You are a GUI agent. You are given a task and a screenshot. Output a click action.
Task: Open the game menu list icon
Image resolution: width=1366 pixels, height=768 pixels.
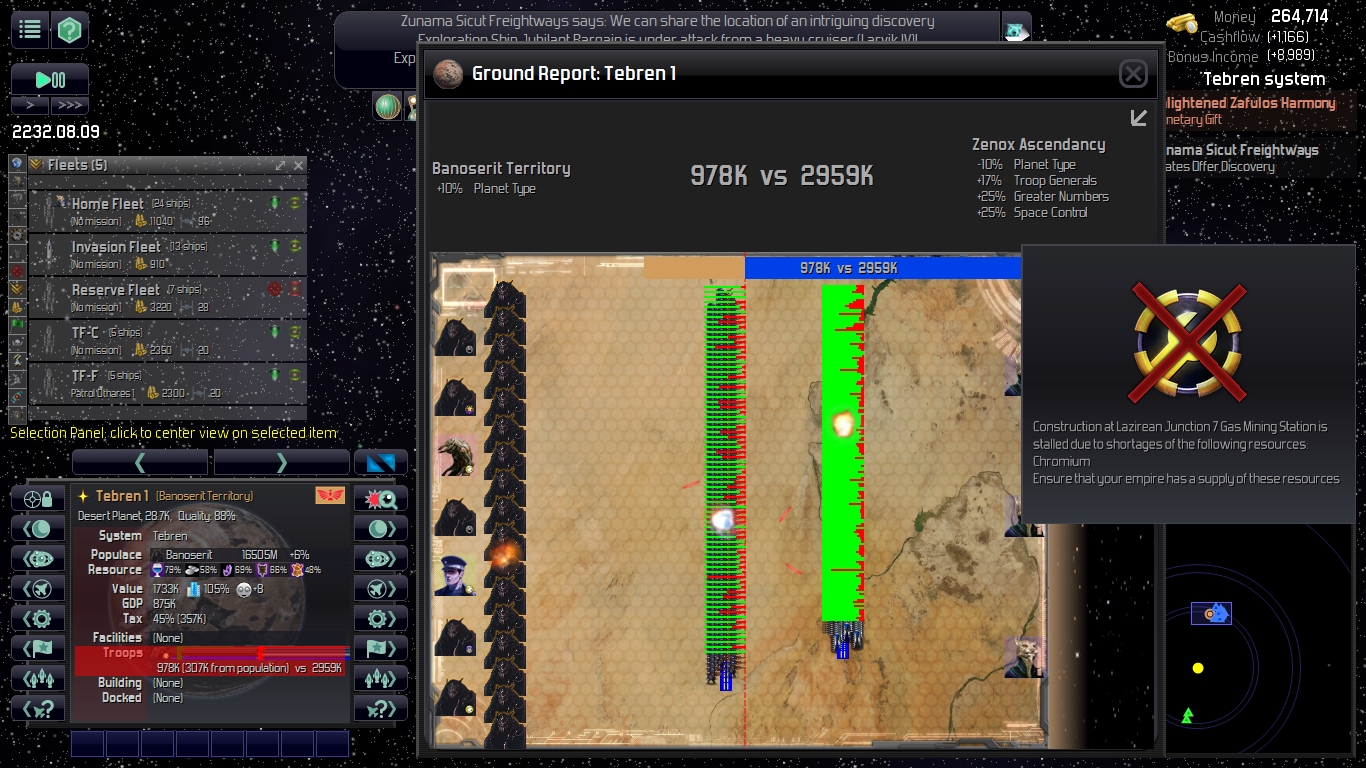point(30,29)
